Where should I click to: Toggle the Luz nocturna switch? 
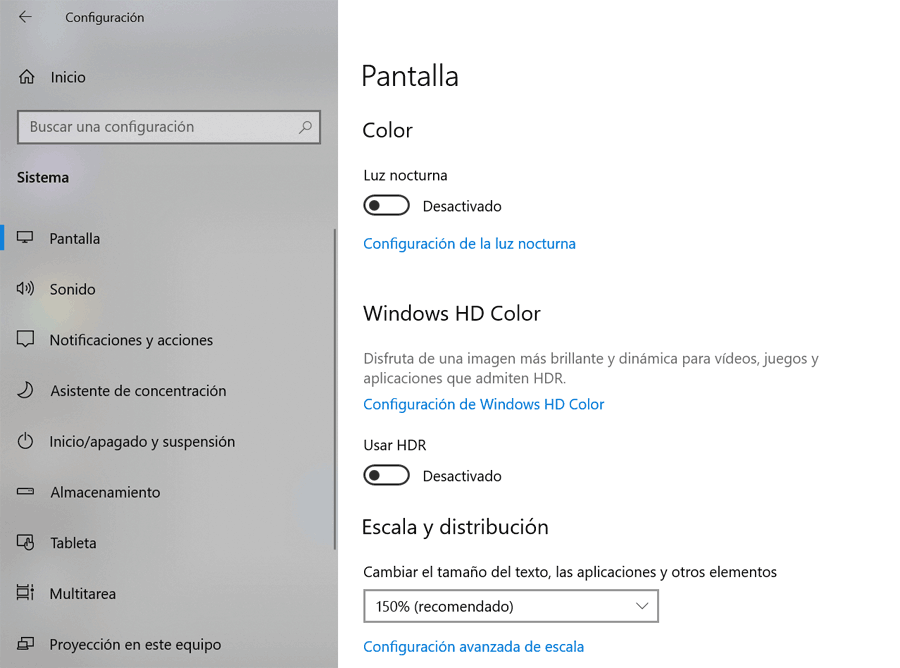[x=386, y=205]
